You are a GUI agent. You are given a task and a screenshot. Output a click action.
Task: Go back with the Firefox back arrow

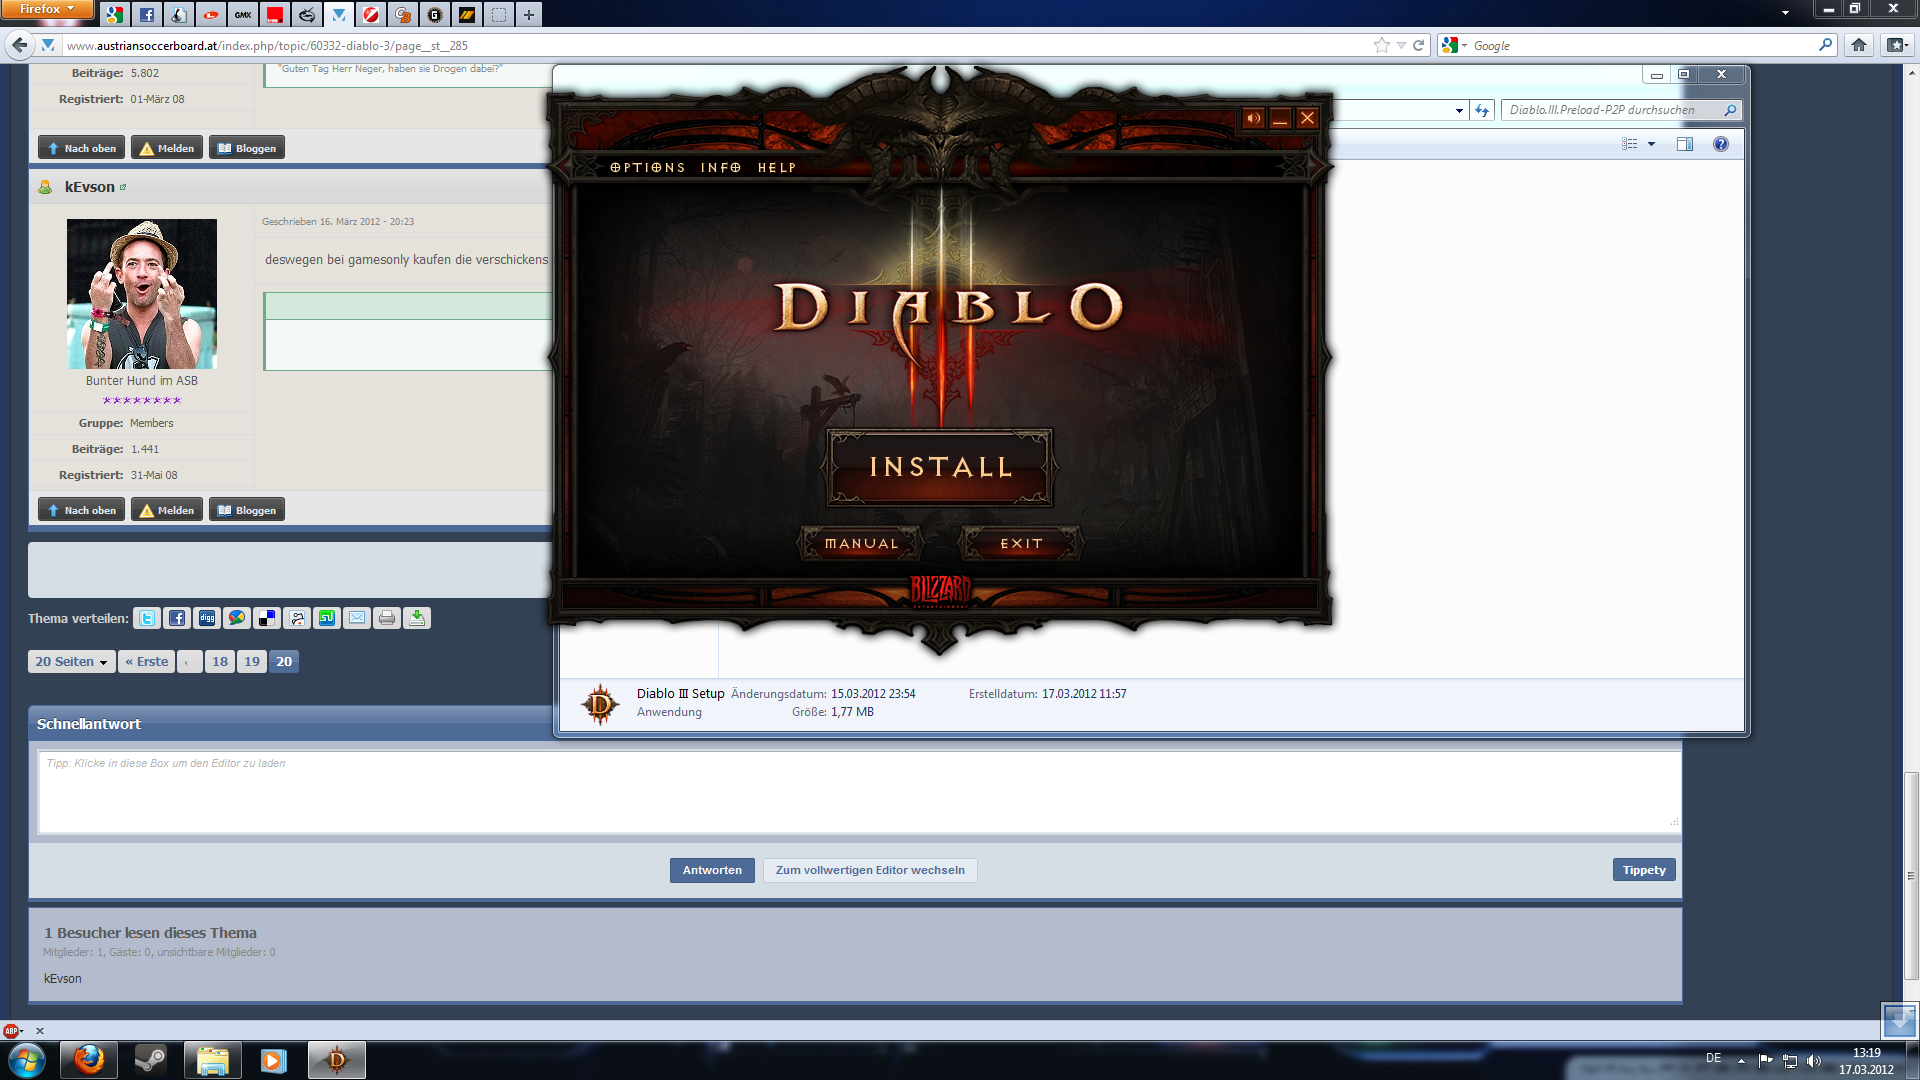(19, 45)
